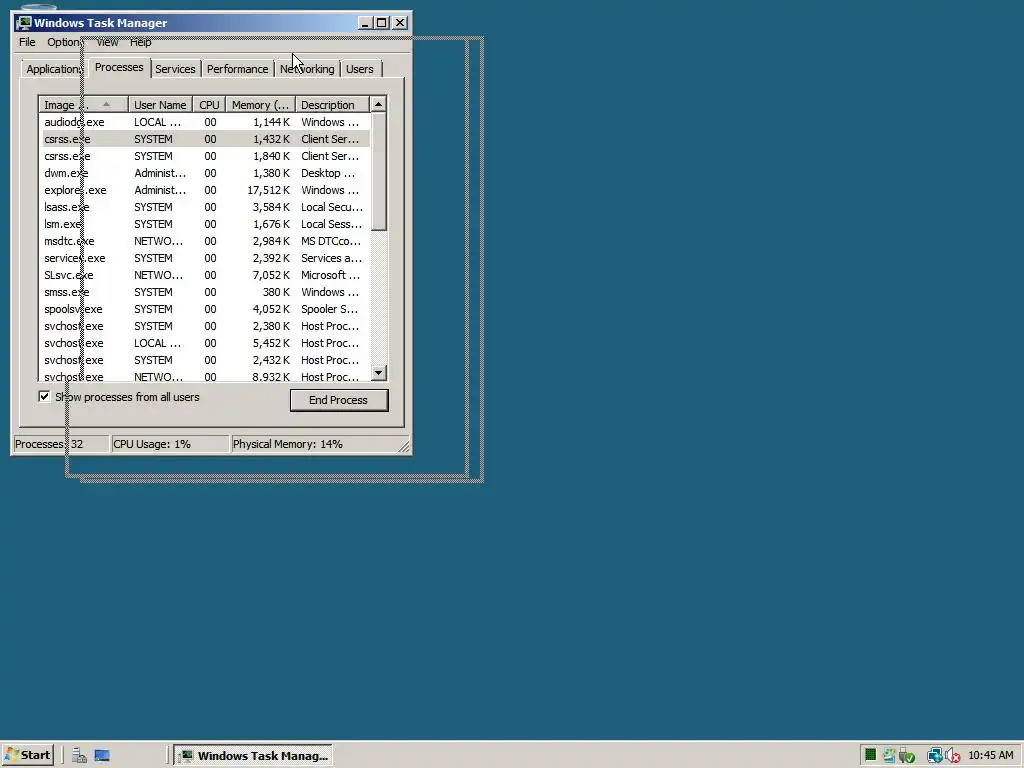Screen dimensions: 1024x768
Task: Click the muted volume speaker tray icon
Action: (953, 756)
